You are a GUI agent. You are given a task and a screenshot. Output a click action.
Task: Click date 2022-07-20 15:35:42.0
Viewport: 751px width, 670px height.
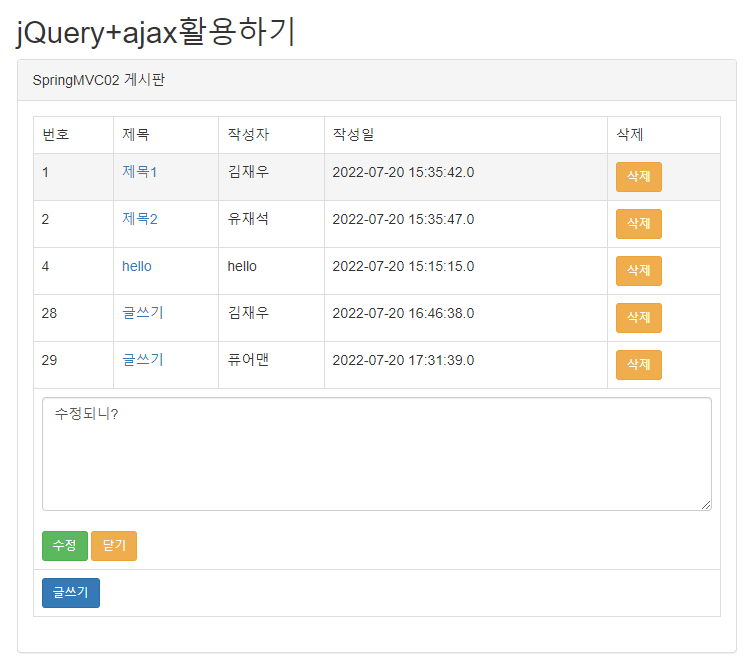click(x=403, y=172)
